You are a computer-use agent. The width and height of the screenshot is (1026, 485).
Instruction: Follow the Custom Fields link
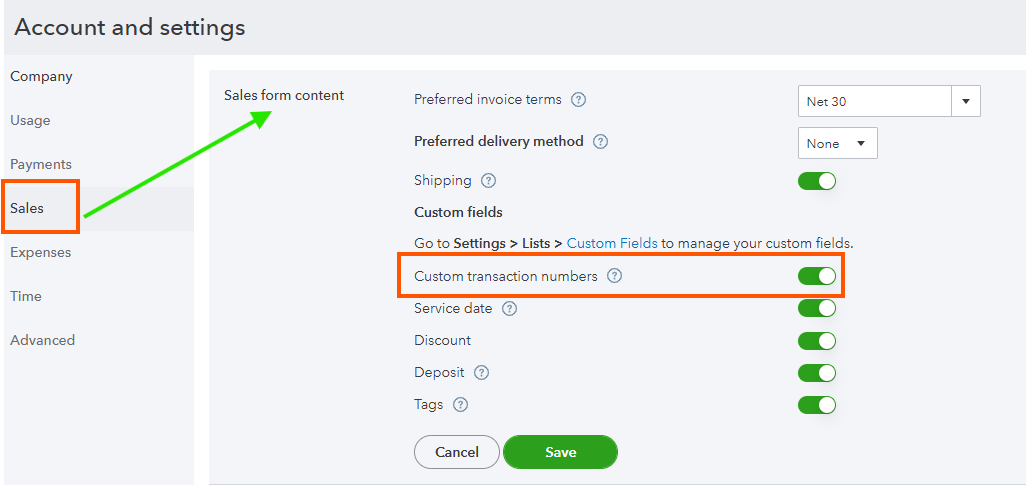(x=612, y=243)
